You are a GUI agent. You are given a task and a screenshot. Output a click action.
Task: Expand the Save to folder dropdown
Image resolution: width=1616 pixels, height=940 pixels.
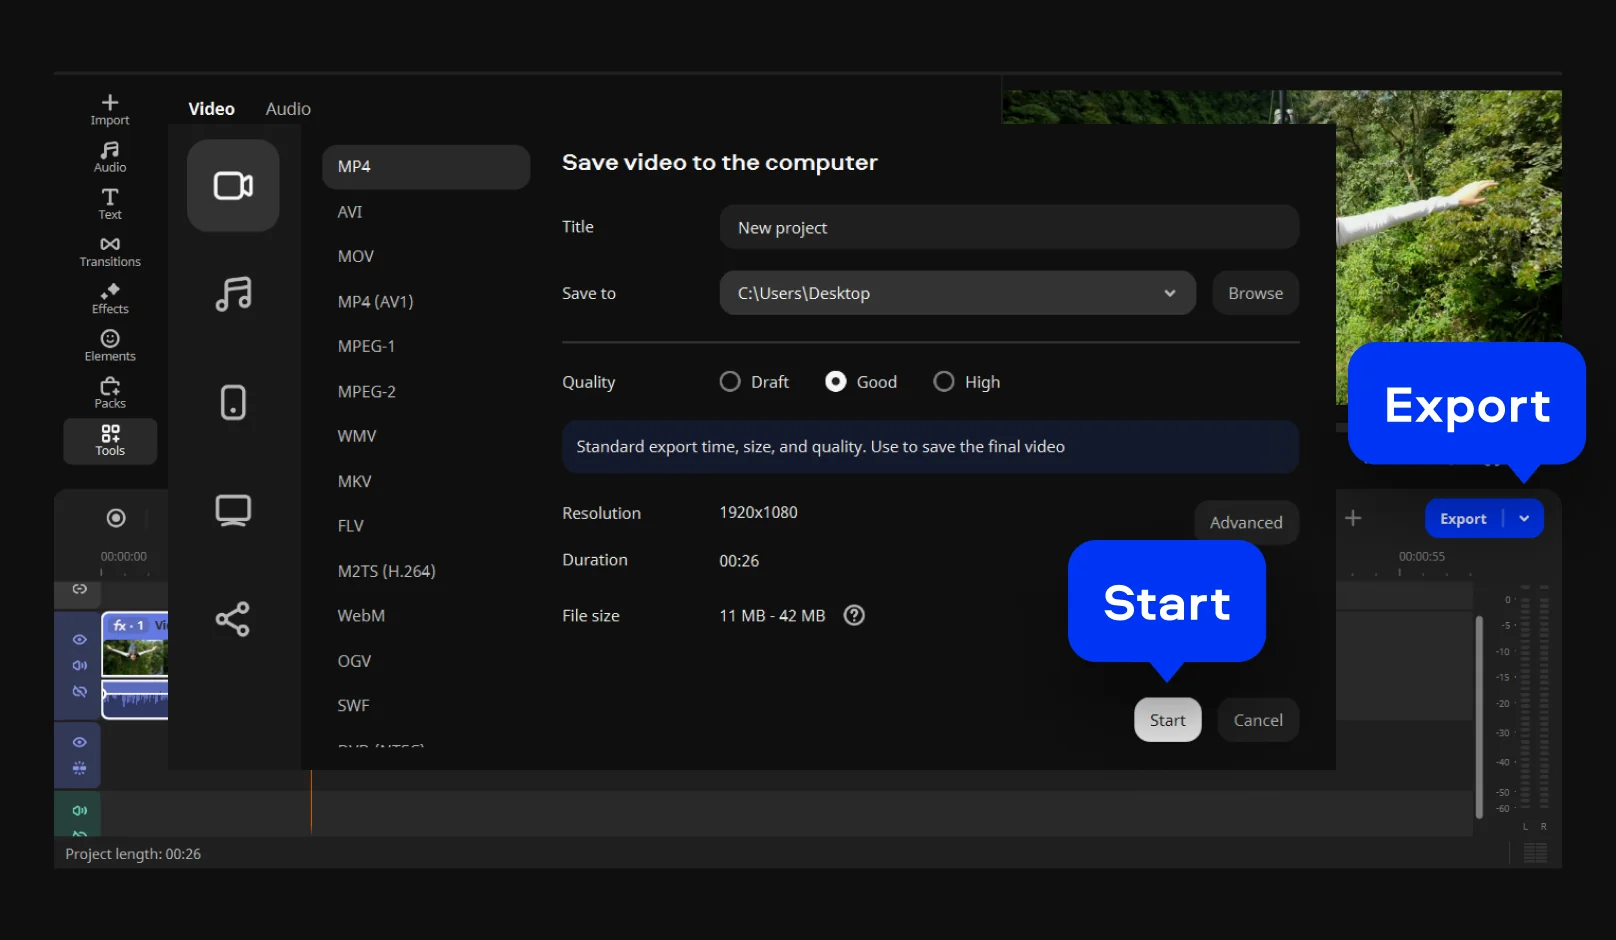pyautogui.click(x=1169, y=293)
